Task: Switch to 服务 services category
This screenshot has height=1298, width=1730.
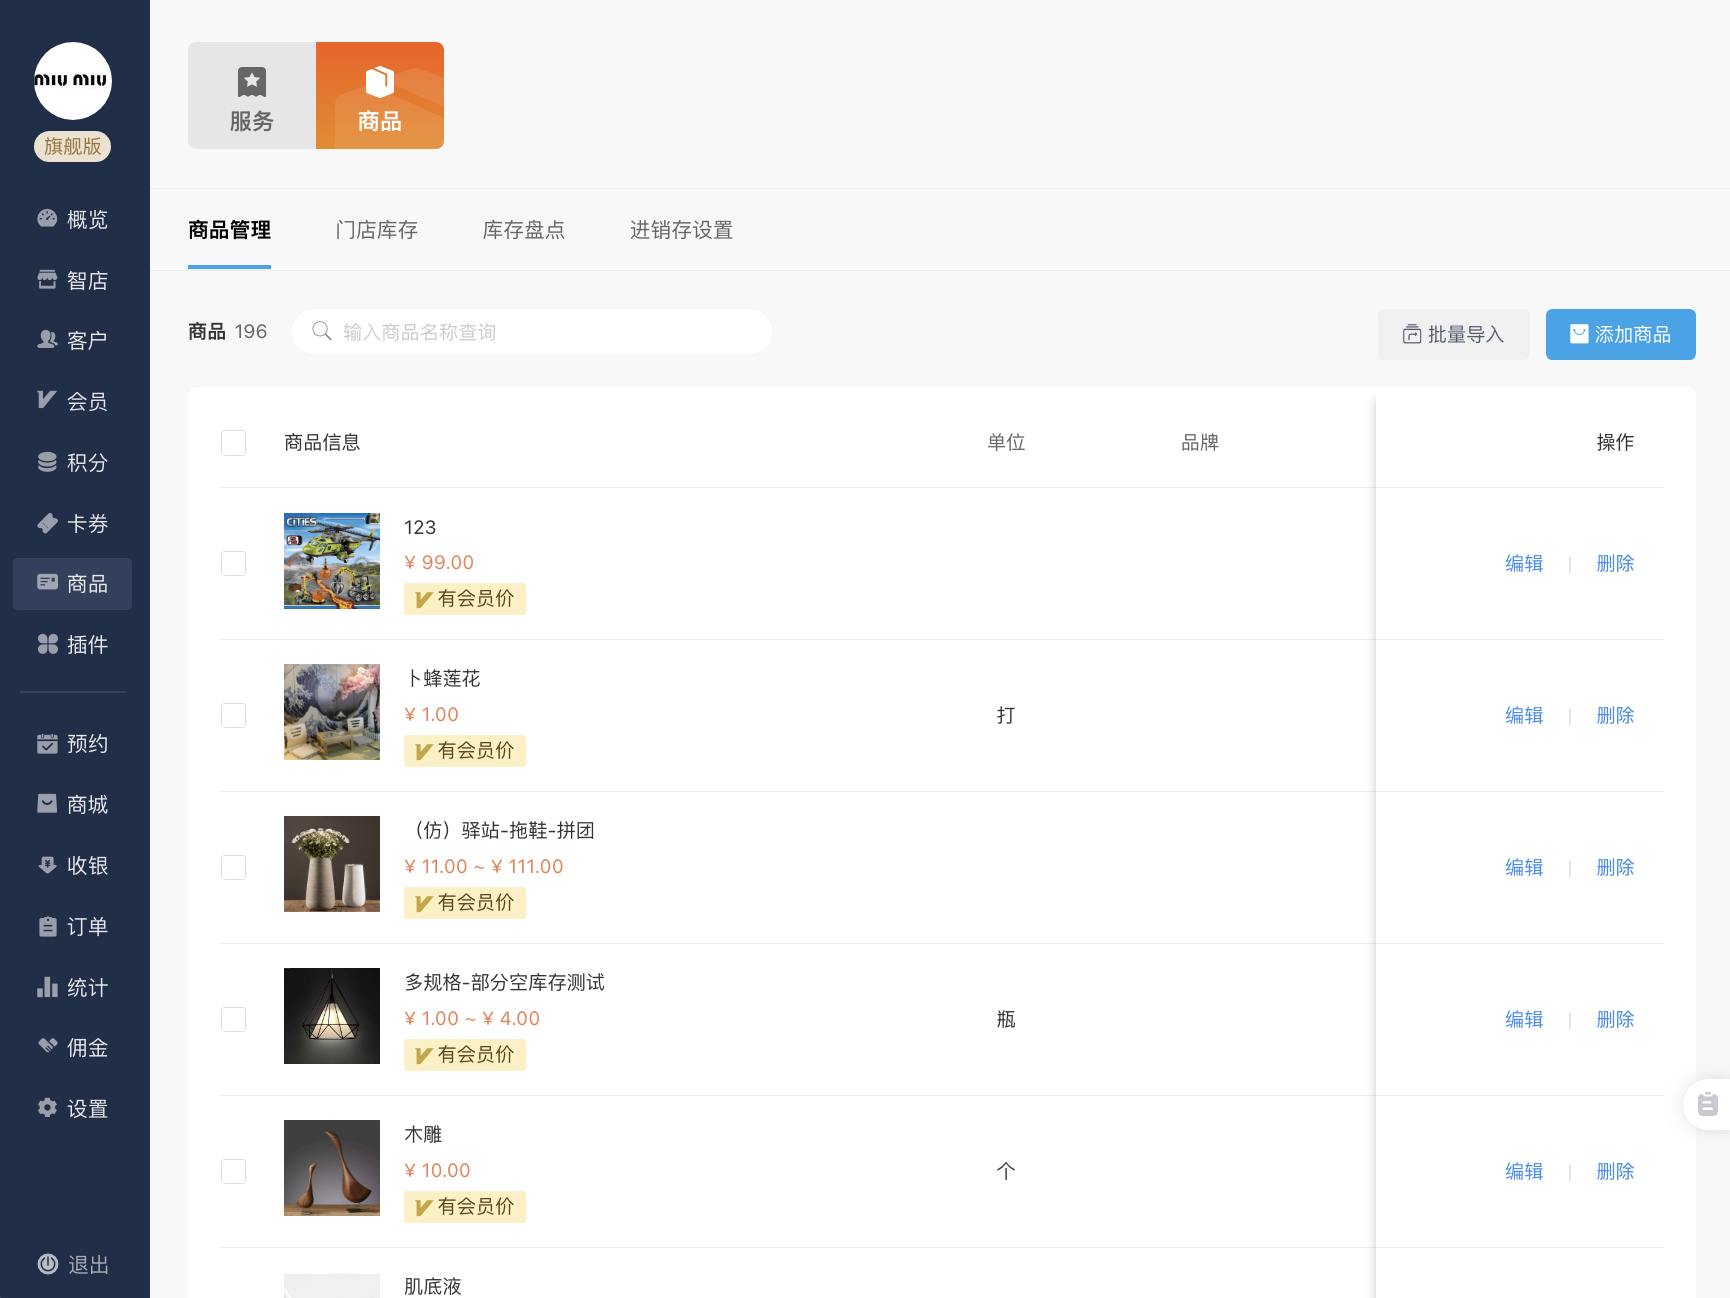Action: 252,96
